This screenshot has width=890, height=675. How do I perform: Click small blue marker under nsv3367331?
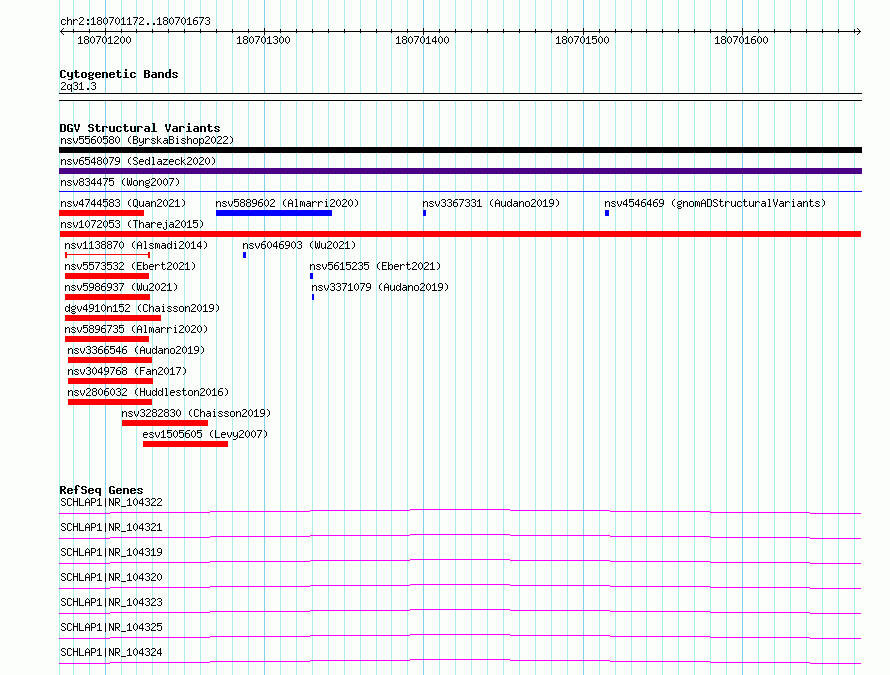pyautogui.click(x=425, y=213)
